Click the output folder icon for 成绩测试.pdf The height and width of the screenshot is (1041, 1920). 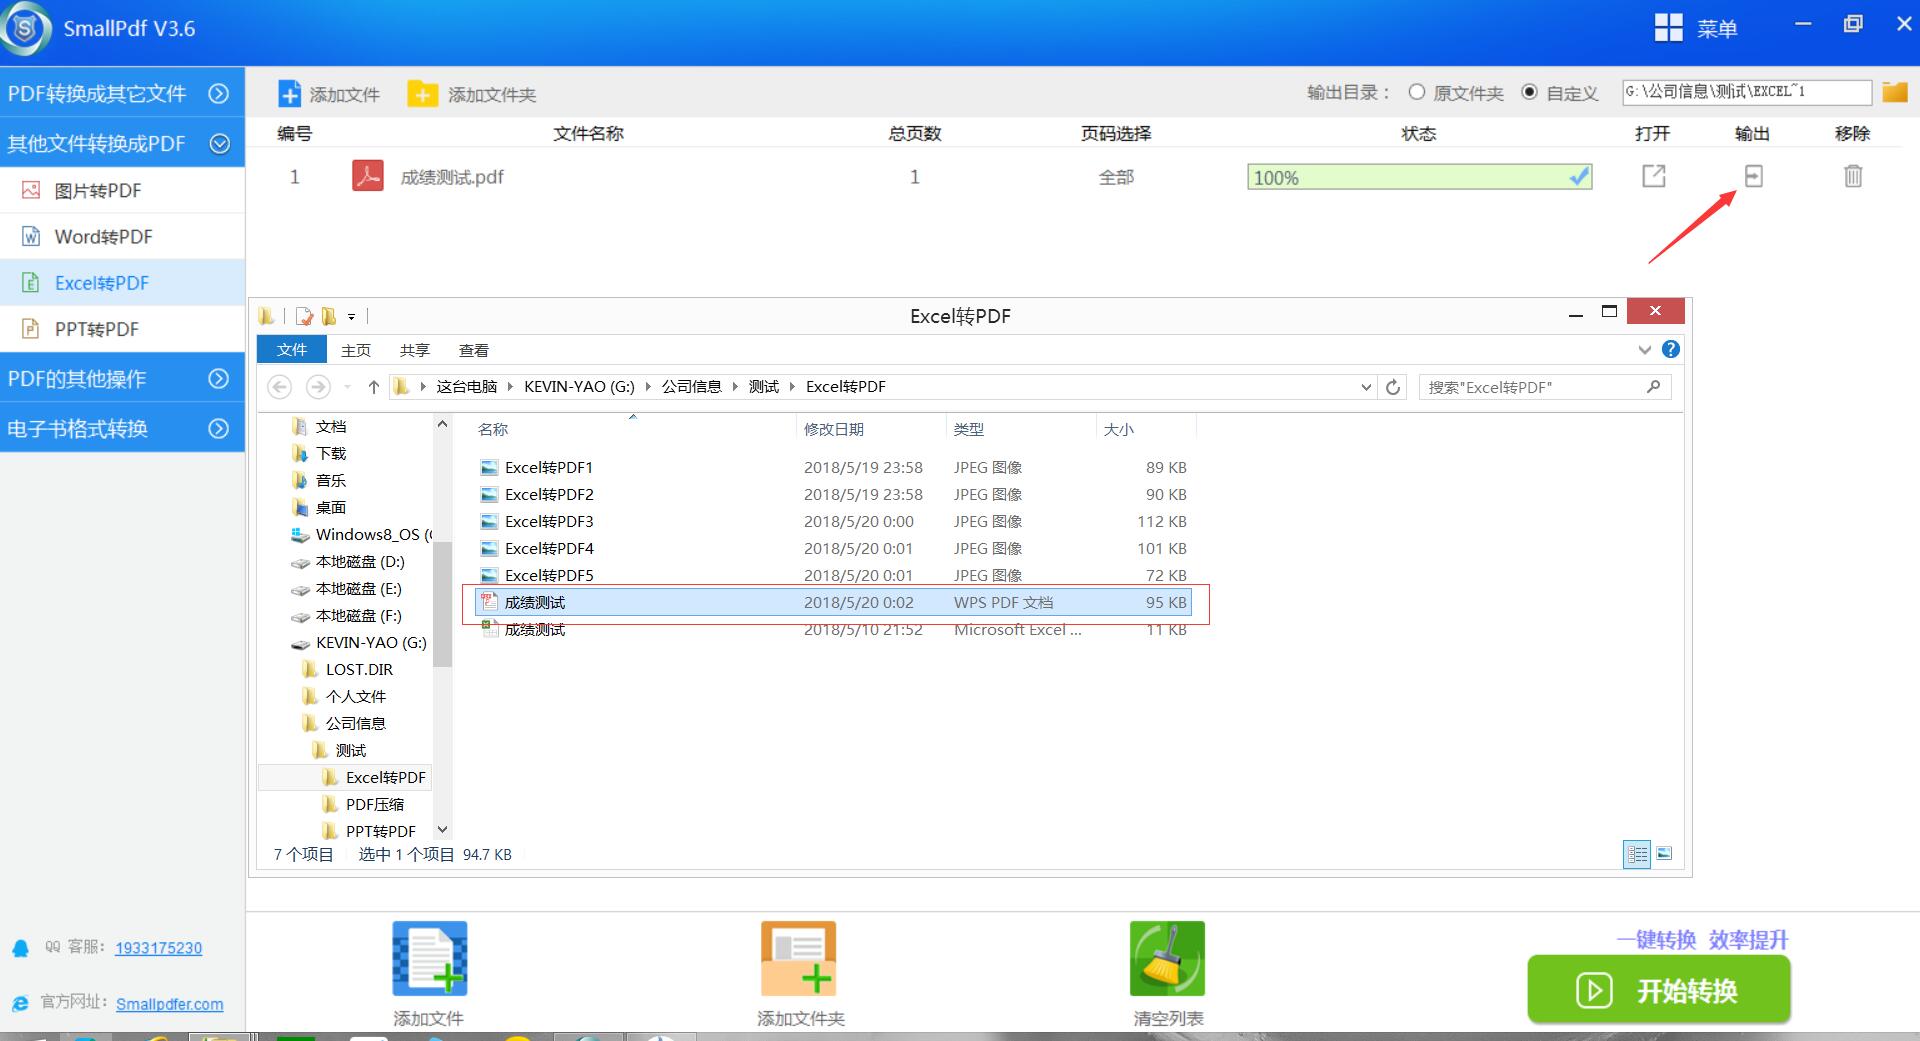[1753, 176]
